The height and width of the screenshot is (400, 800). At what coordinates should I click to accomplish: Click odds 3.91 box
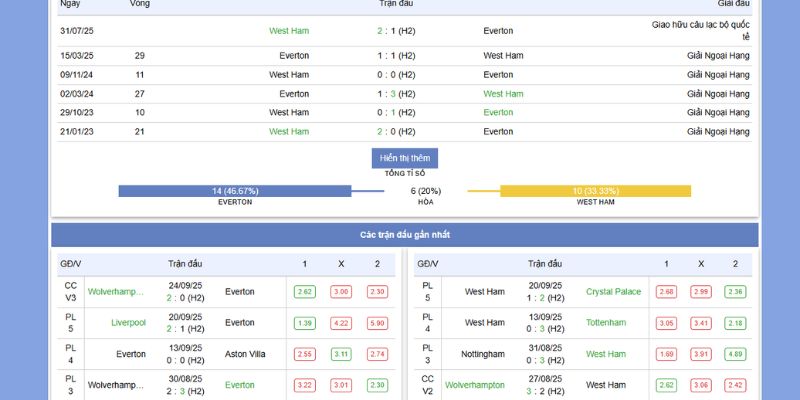point(701,355)
